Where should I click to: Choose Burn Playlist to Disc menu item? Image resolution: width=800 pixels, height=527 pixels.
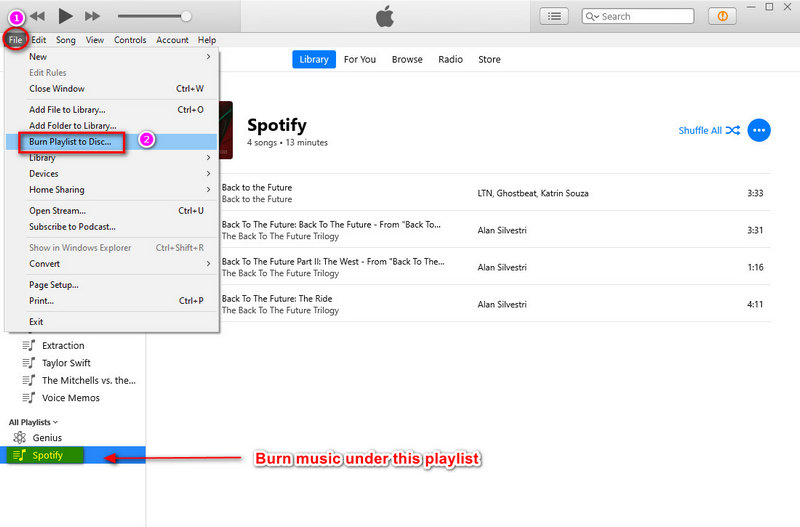point(111,142)
